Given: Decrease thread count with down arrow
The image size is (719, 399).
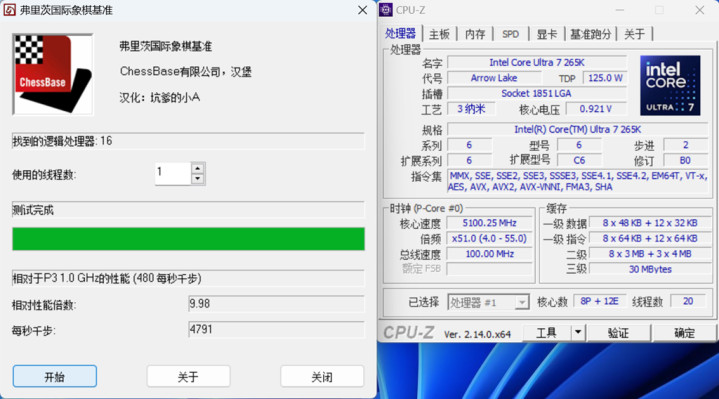Looking at the screenshot, I should click(x=198, y=179).
